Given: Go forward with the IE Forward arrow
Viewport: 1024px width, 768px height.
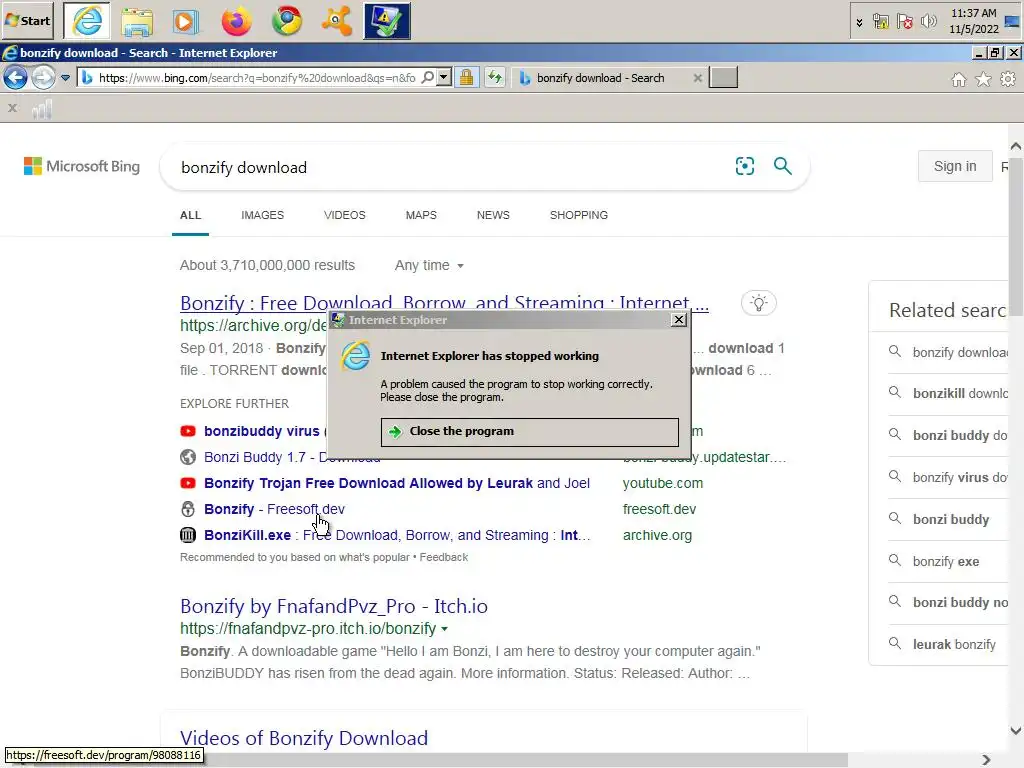Looking at the screenshot, I should click(43, 78).
